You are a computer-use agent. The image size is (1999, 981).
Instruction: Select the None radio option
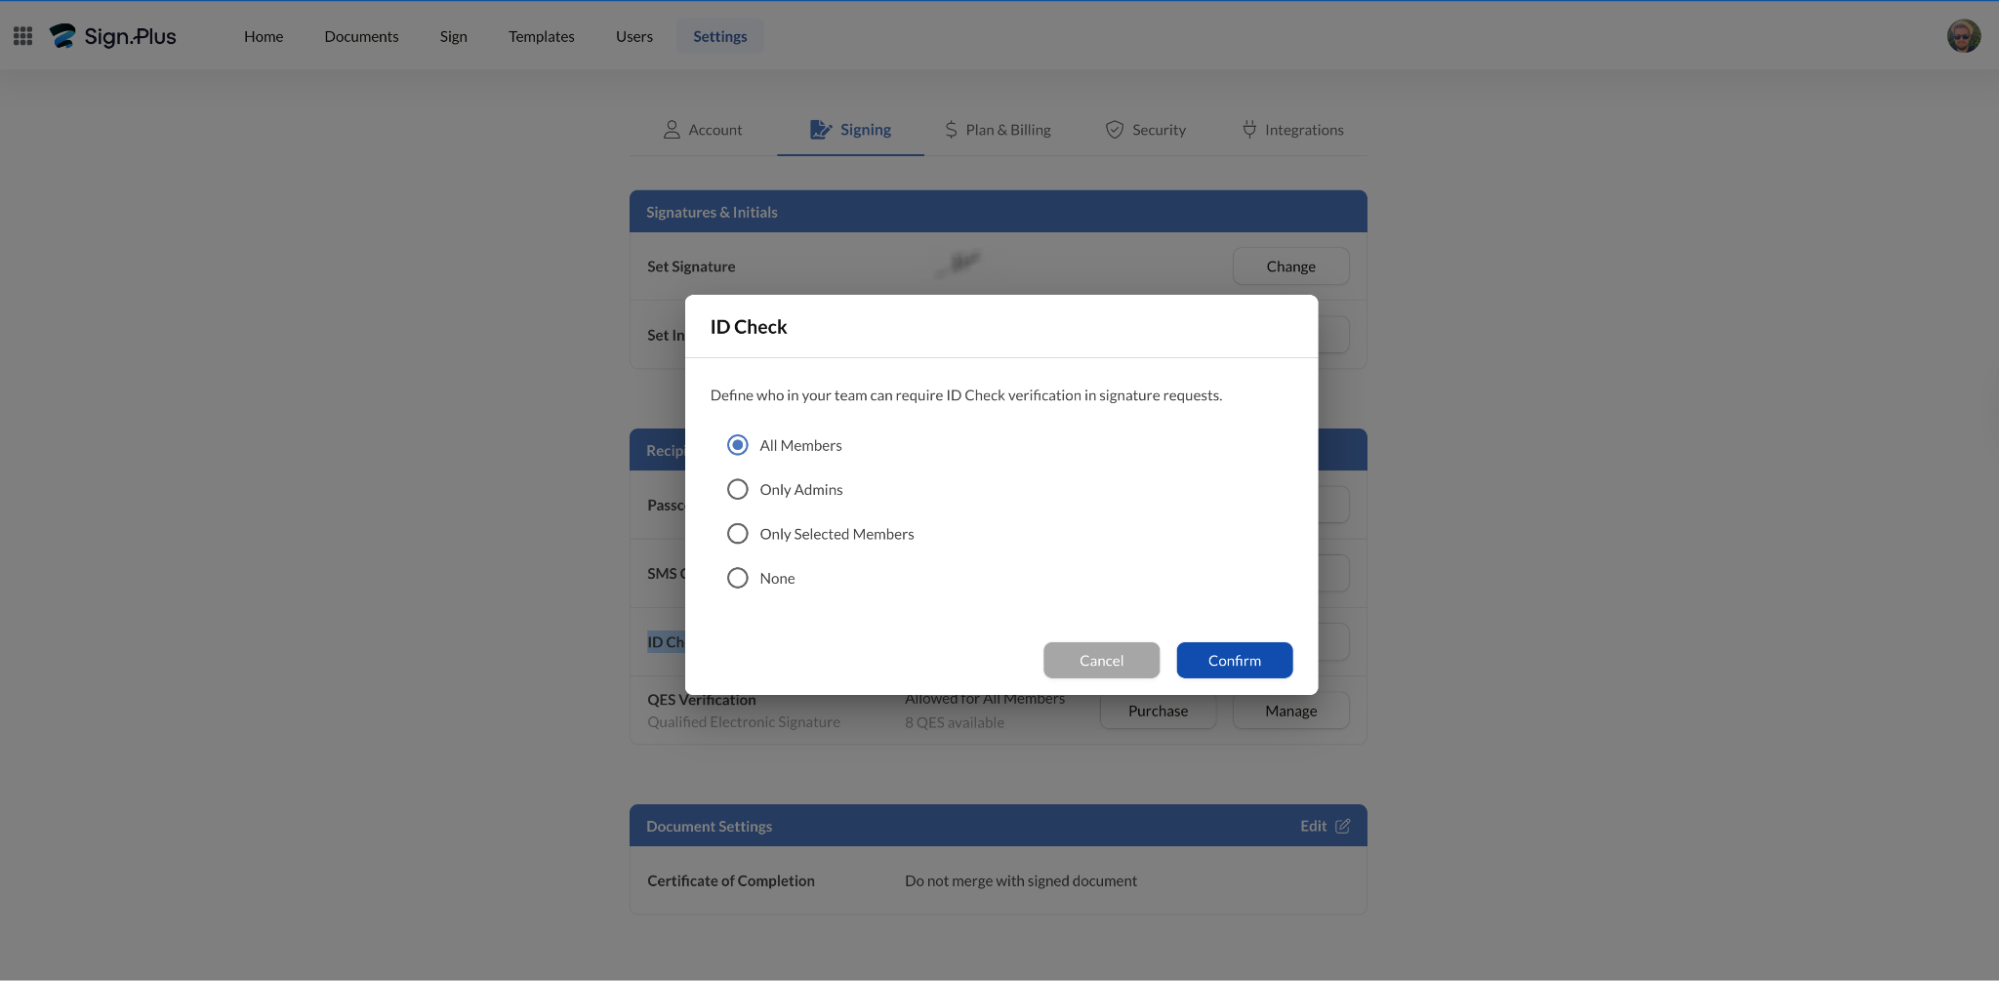tap(737, 578)
